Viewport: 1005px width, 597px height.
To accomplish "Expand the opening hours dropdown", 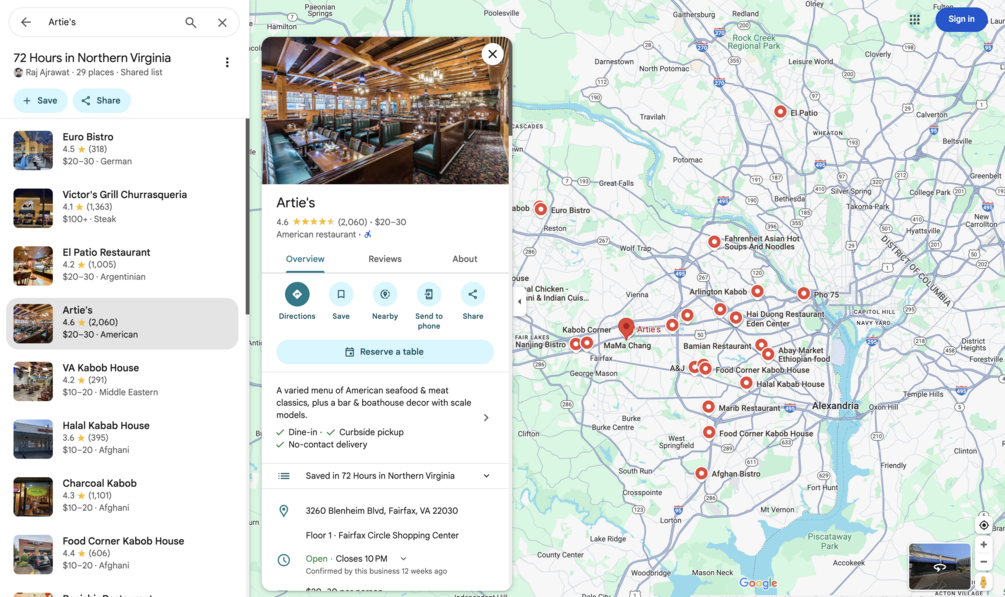I will coord(403,559).
